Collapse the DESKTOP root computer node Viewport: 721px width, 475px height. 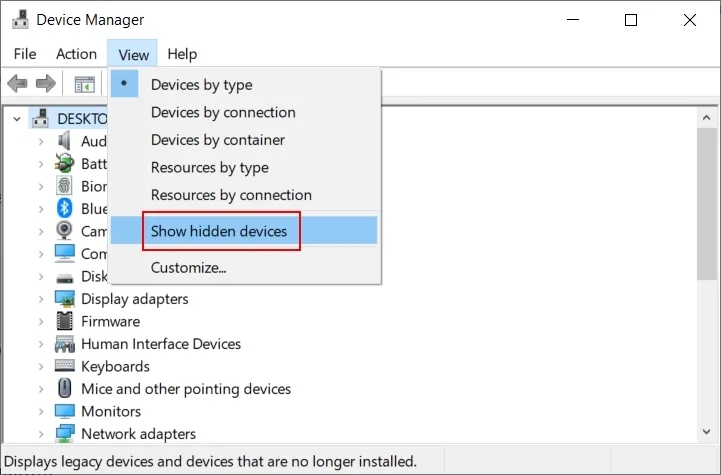17,119
